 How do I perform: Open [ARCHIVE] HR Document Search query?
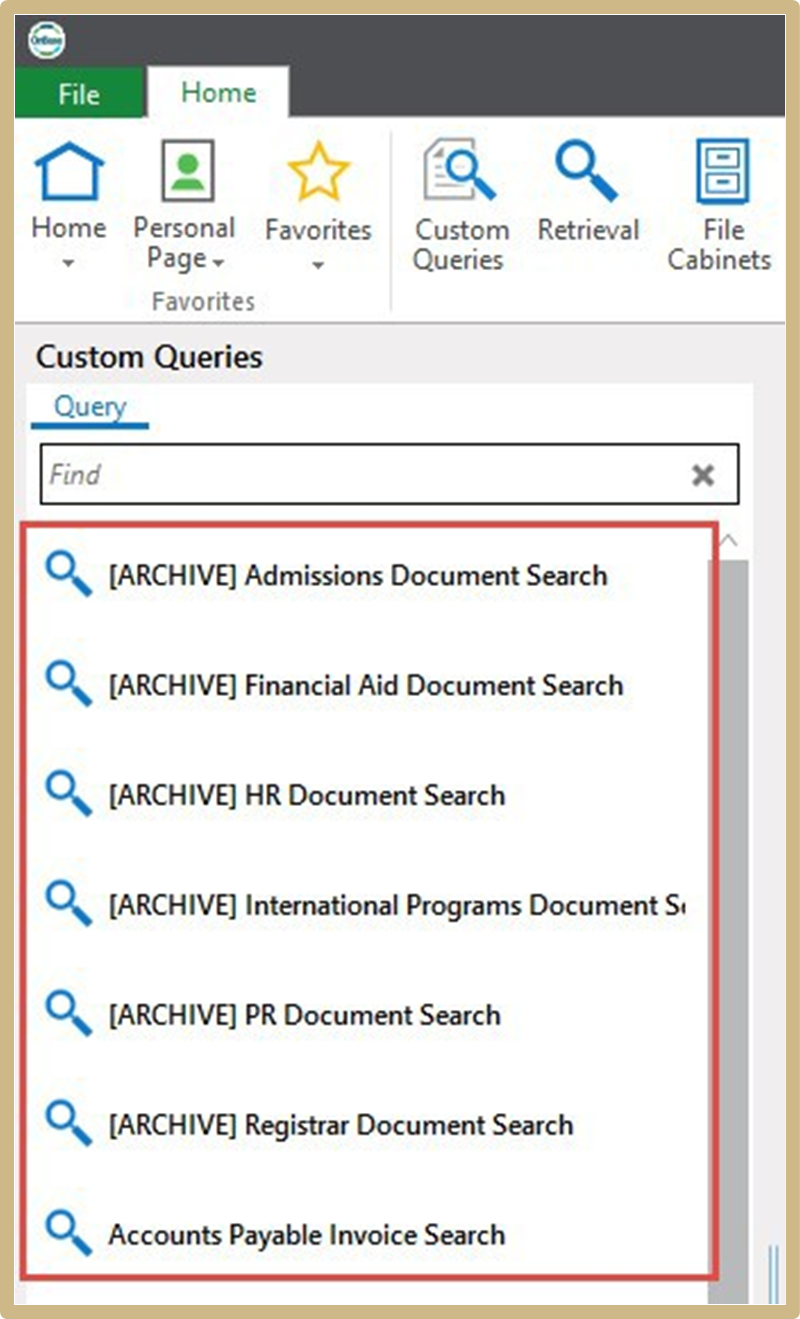point(306,796)
